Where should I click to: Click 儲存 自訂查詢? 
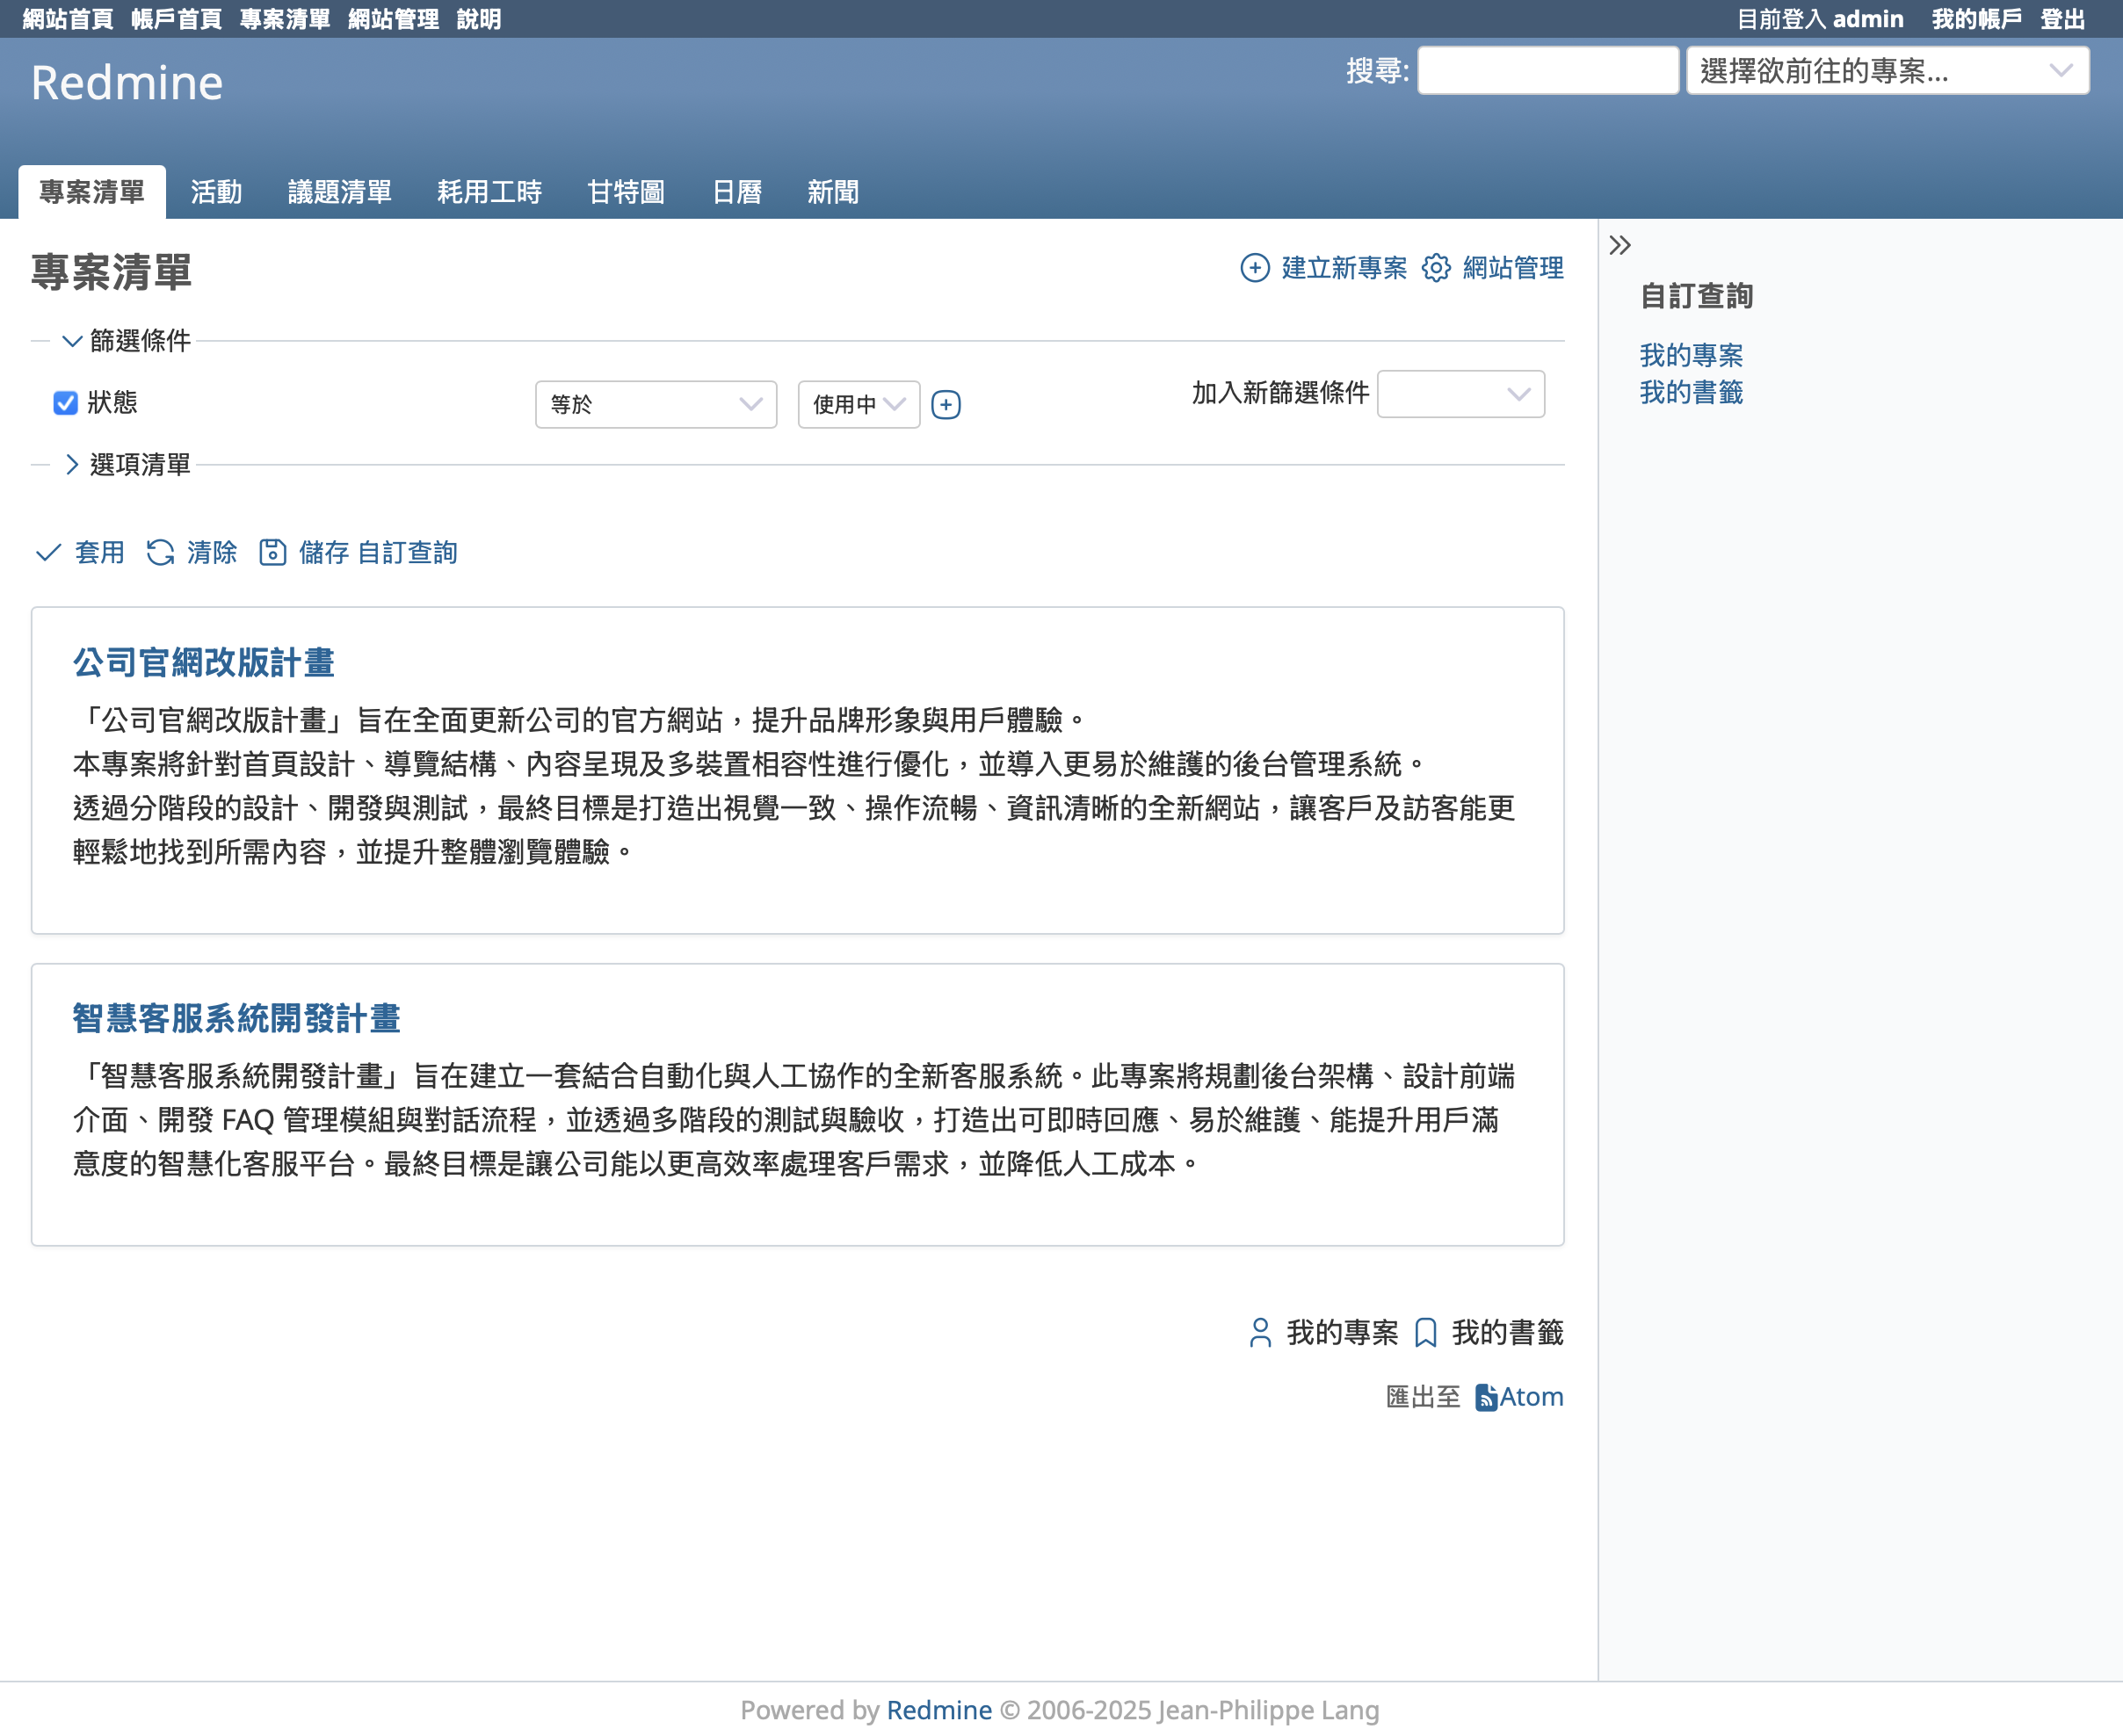[378, 553]
